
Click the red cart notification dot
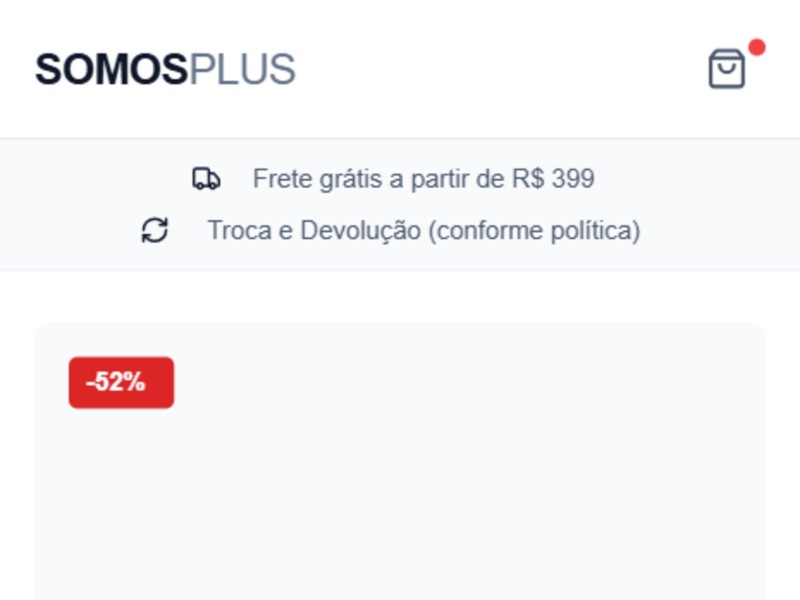[x=757, y=47]
